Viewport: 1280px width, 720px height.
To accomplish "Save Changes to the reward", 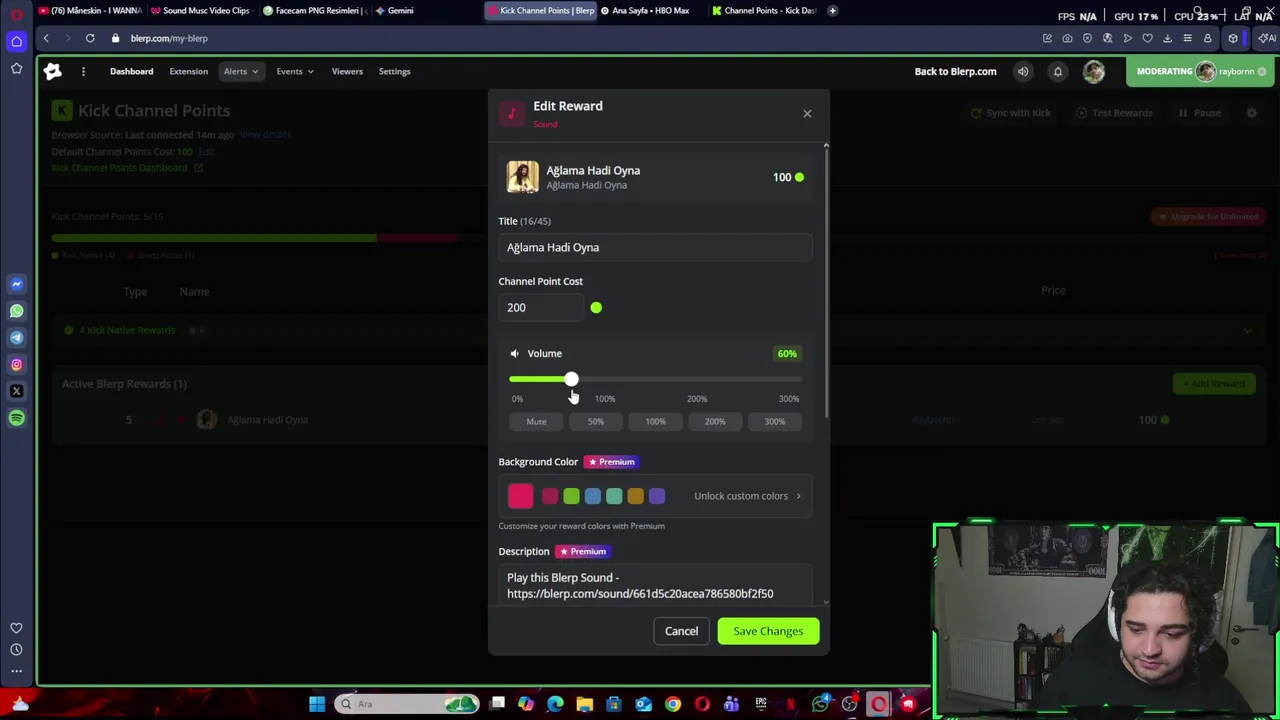I will [768, 631].
